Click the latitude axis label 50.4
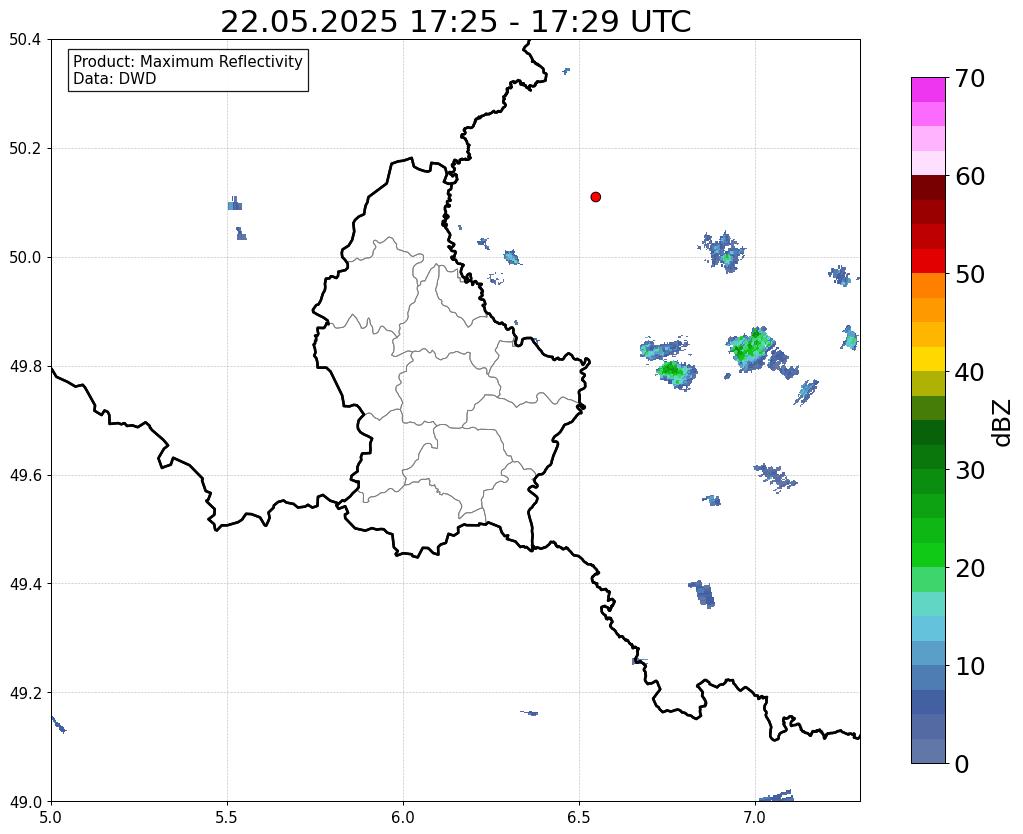1023x834 pixels. tap(25, 40)
